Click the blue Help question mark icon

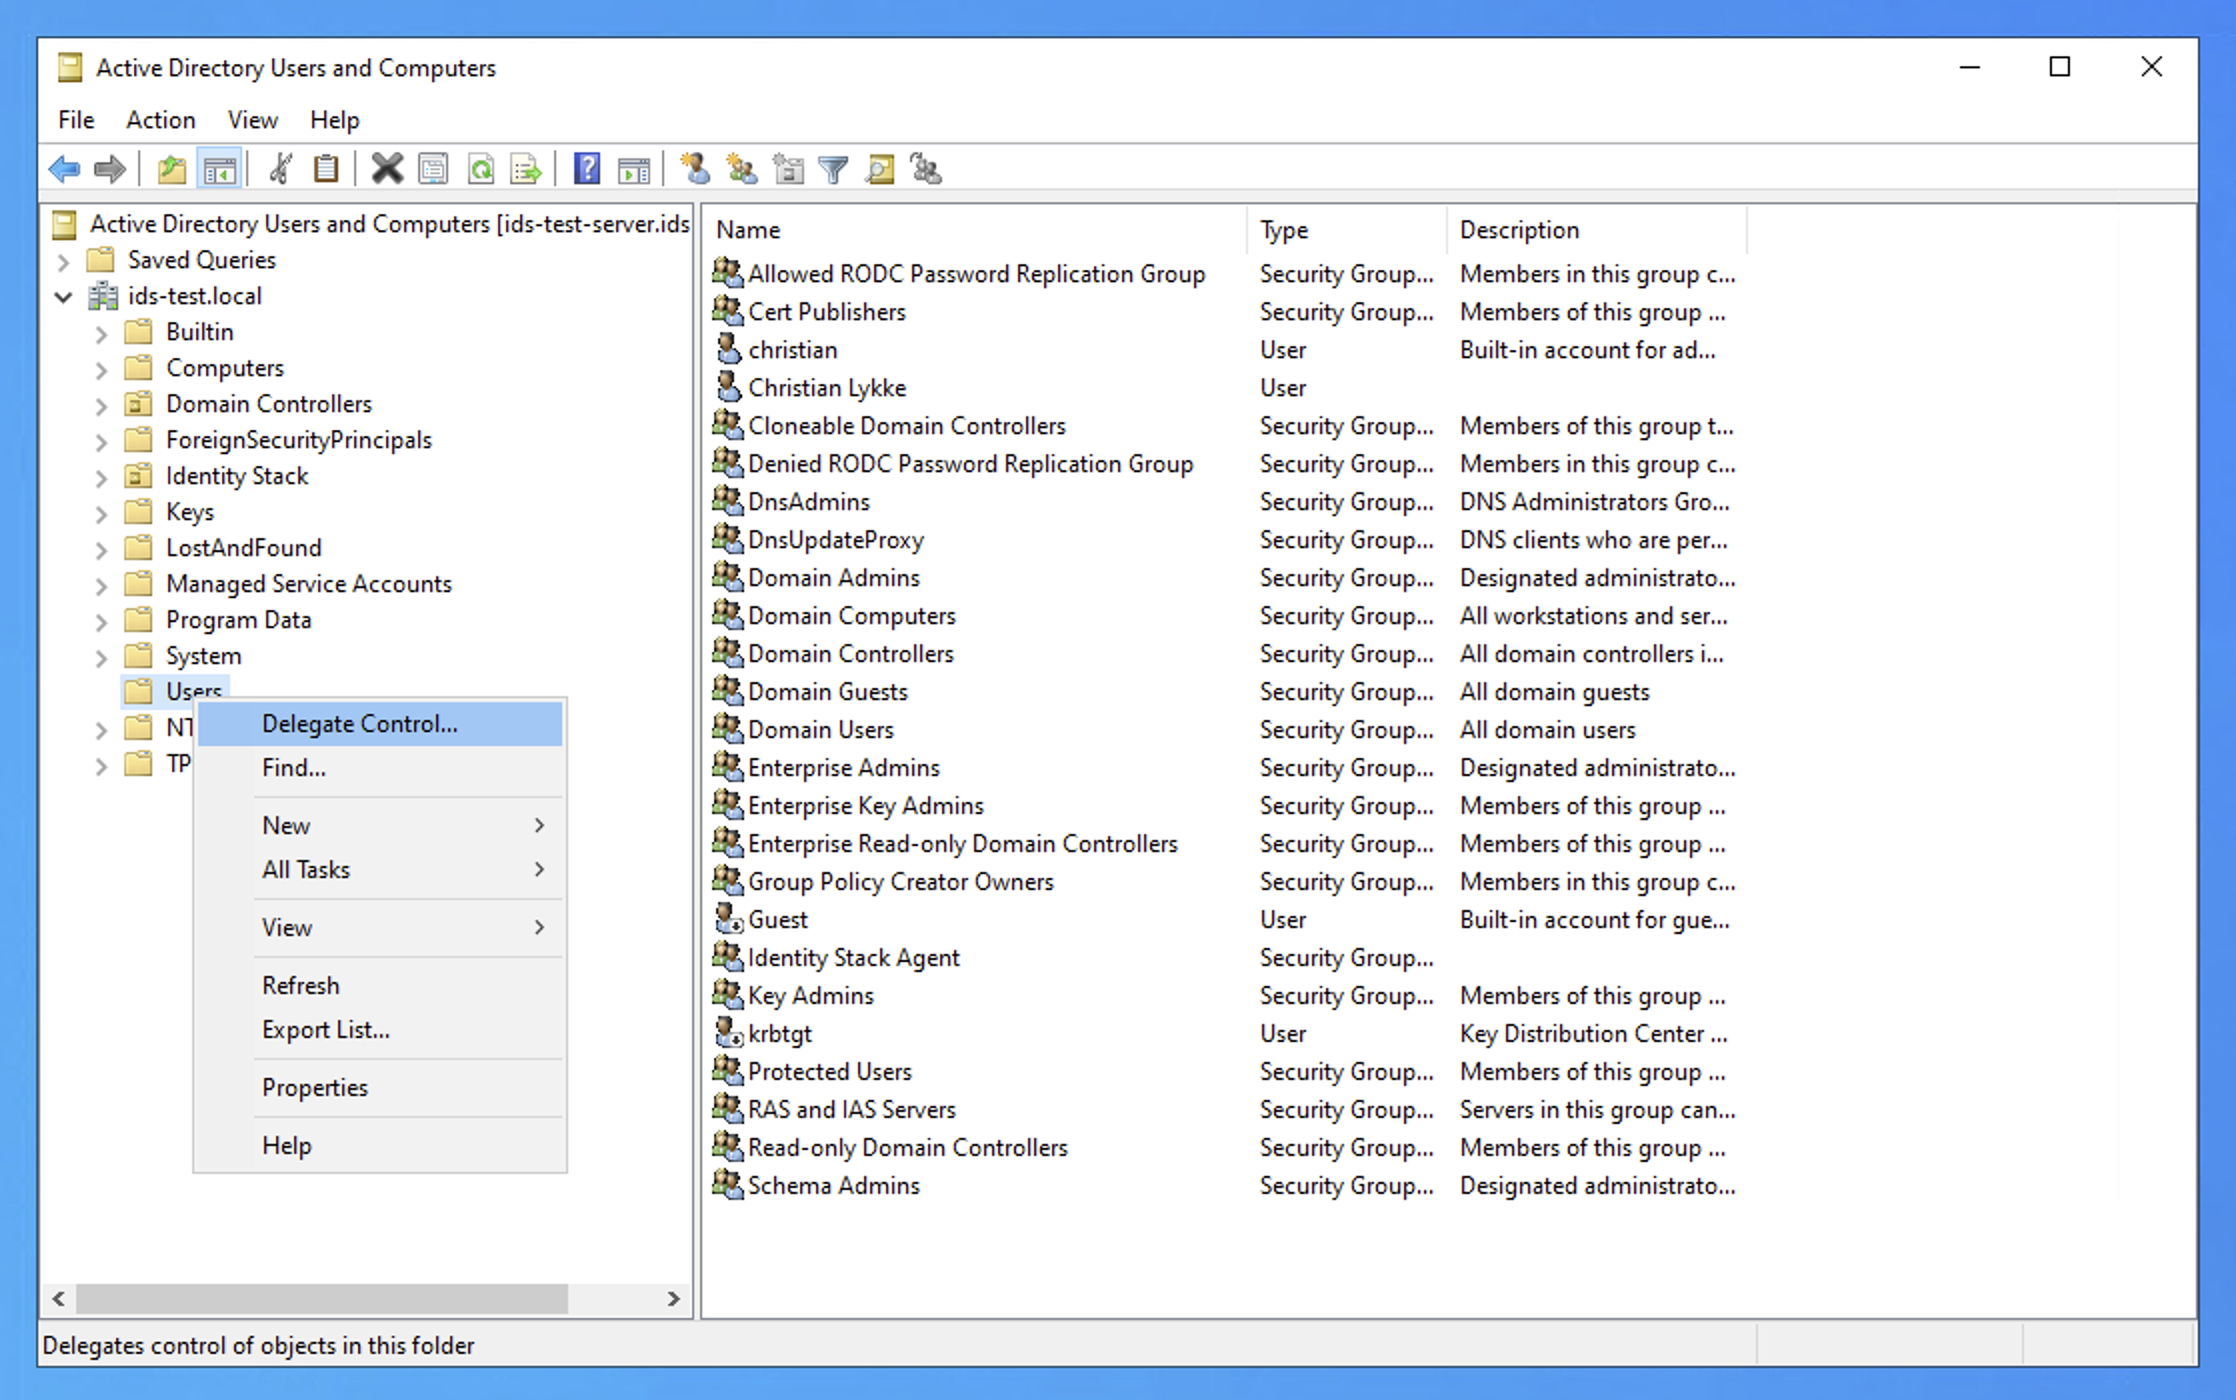(587, 169)
